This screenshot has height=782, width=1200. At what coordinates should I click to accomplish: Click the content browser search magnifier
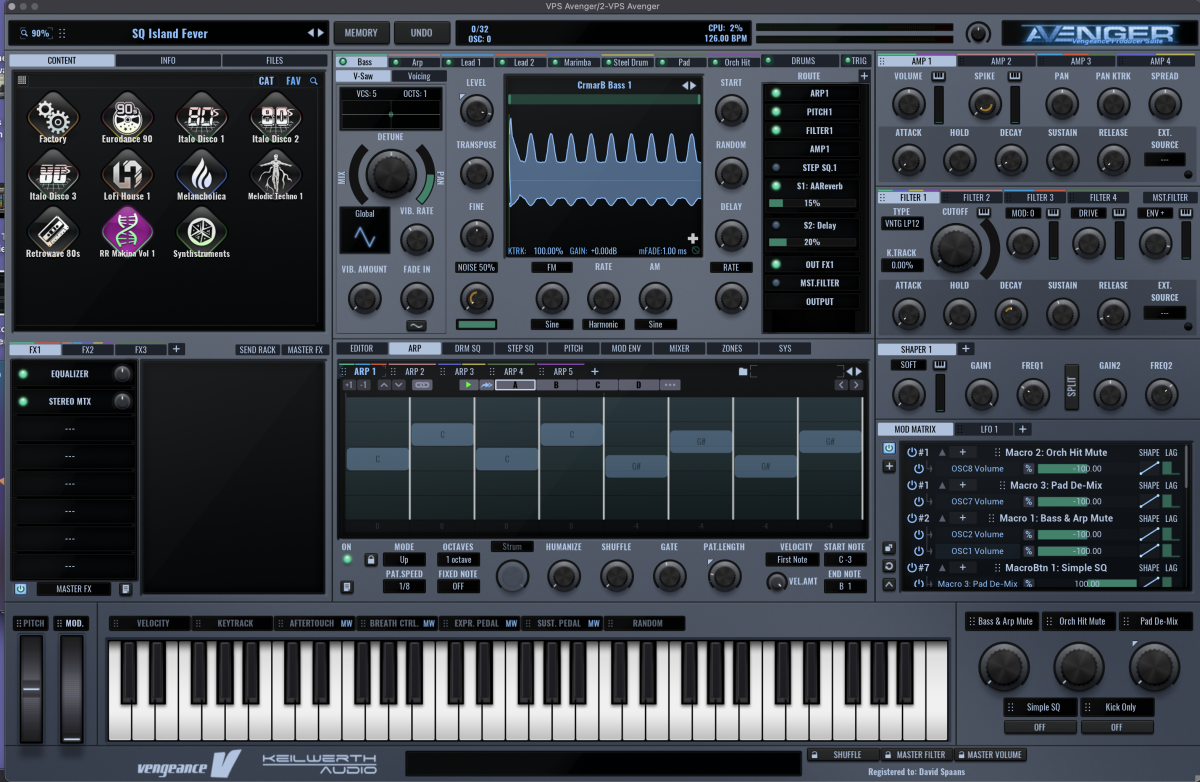[x=314, y=81]
